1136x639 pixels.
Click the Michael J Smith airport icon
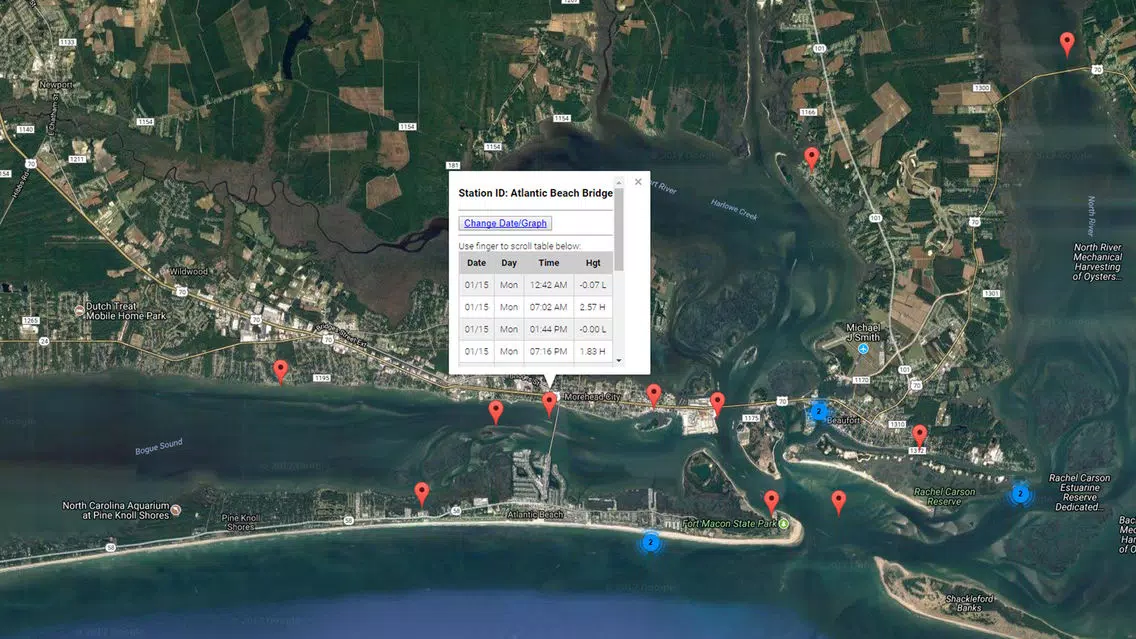[863, 349]
